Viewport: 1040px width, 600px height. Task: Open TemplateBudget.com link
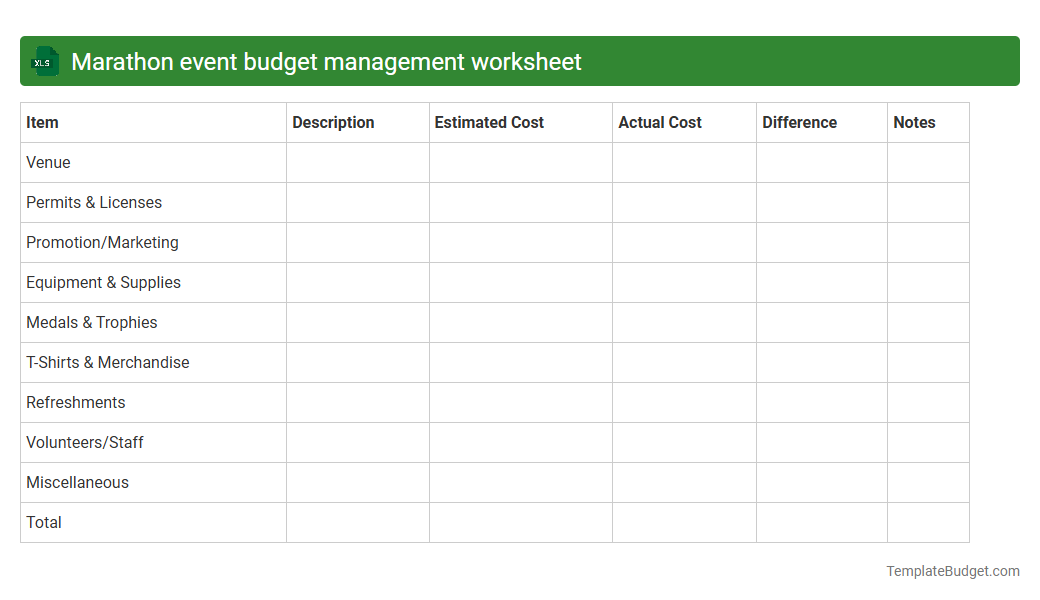point(952,571)
